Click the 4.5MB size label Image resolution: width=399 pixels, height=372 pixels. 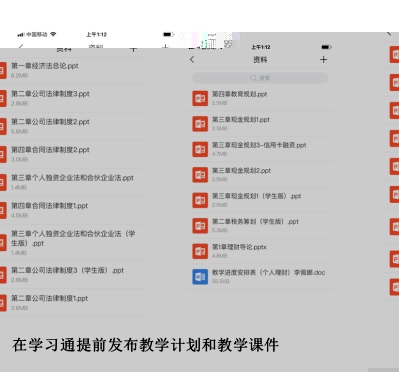pyautogui.click(x=19, y=216)
